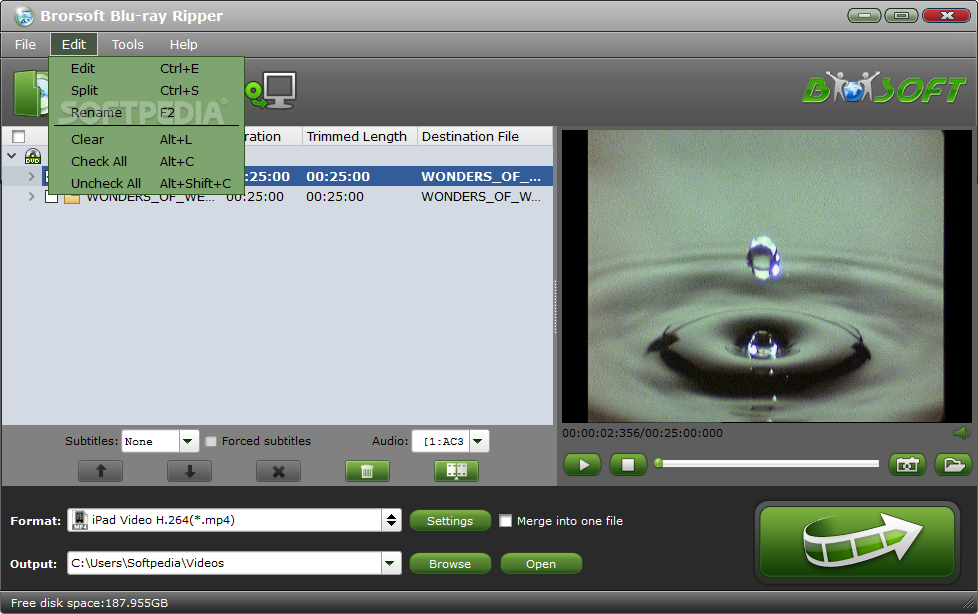This screenshot has width=978, height=614.
Task: Click the Settings button
Action: point(450,521)
